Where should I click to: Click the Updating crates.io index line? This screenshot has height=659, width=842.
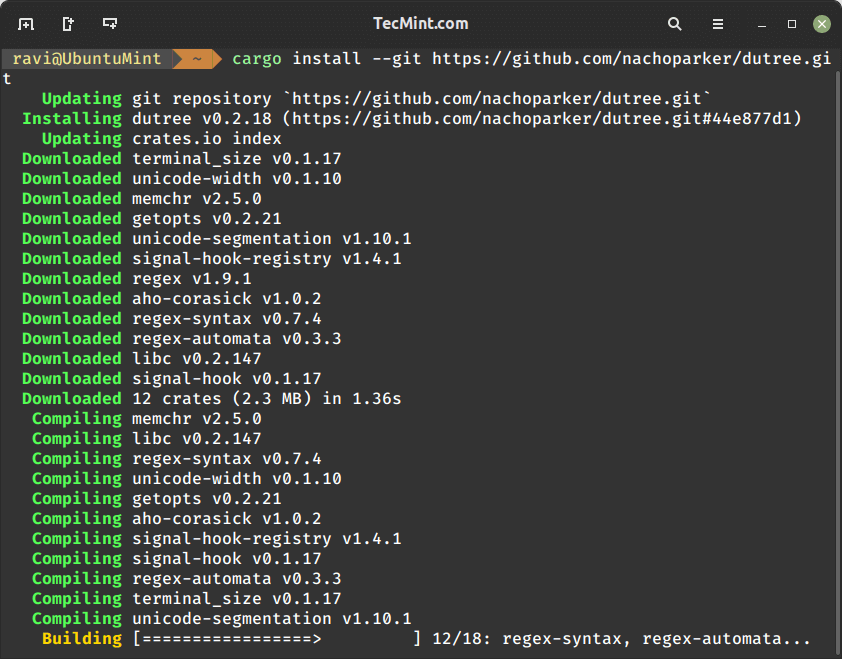coord(162,139)
